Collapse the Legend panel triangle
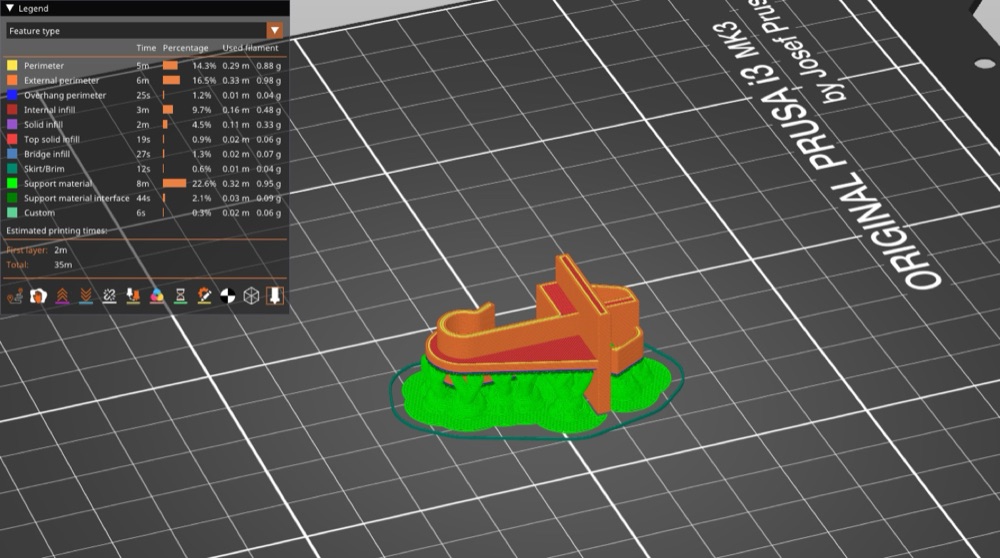The image size is (1000, 558). [10, 8]
